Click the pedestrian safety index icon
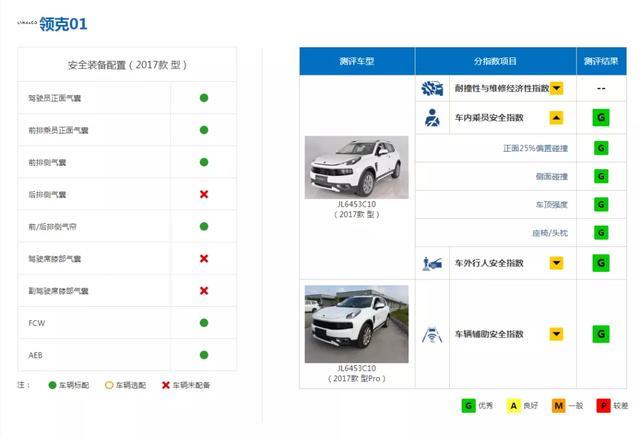This screenshot has height=437, width=640. pos(432,263)
